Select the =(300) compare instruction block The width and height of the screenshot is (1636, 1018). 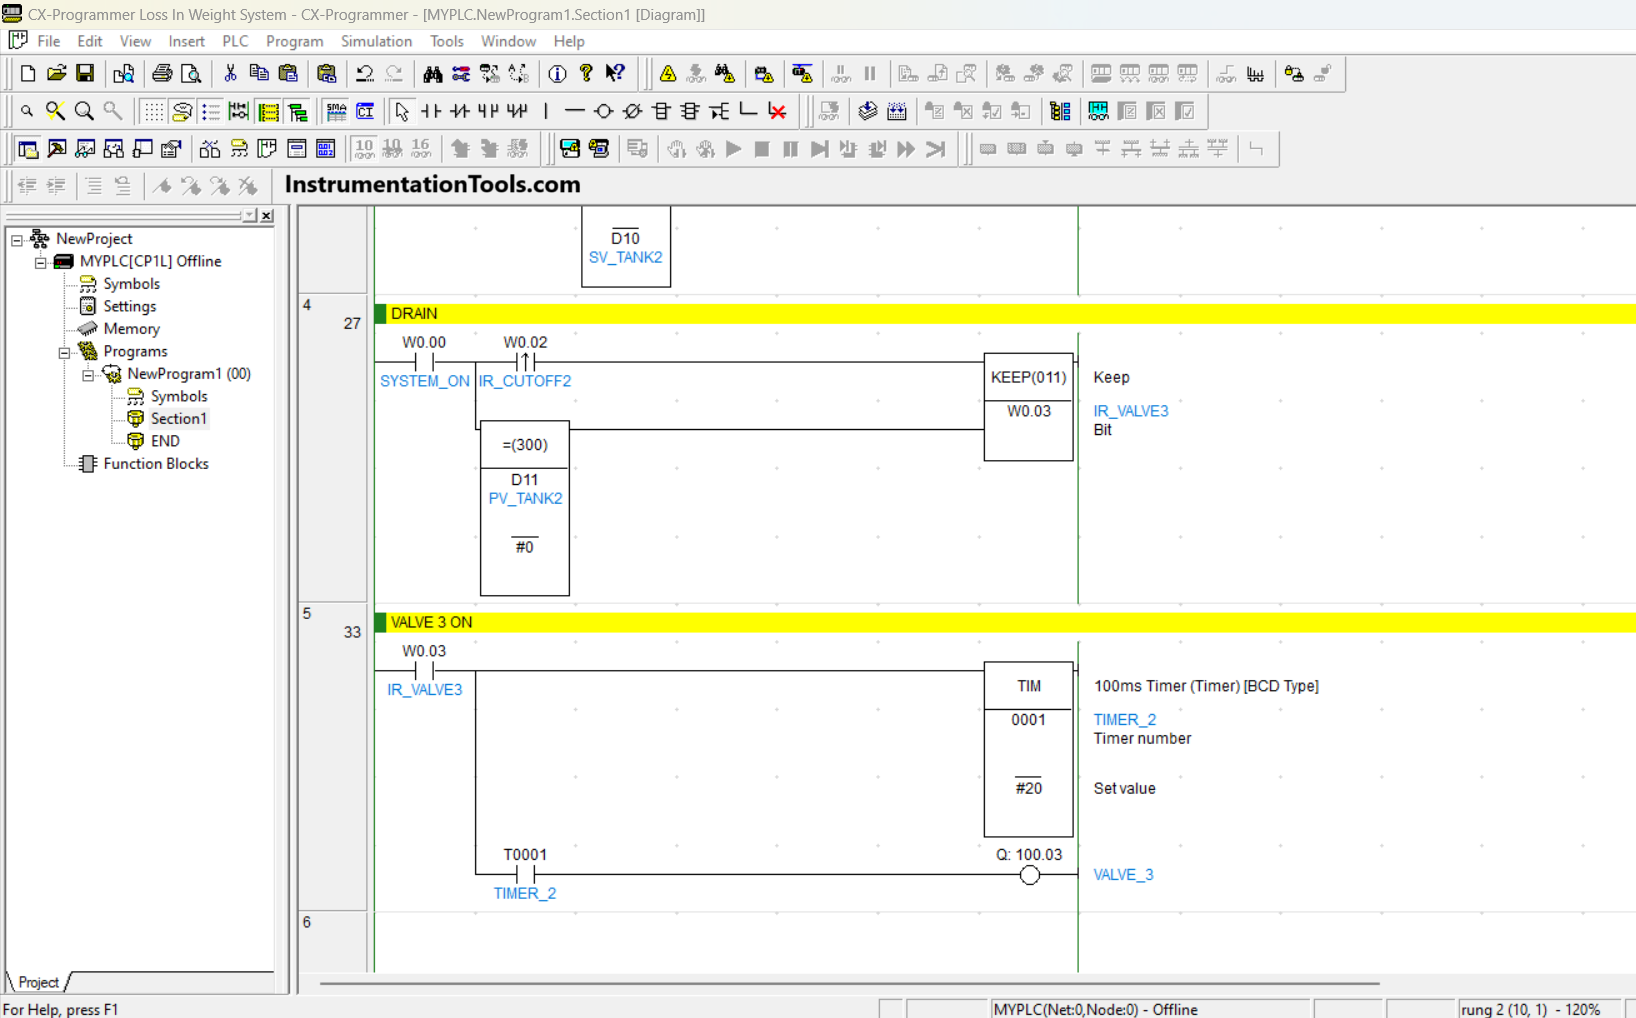[x=525, y=508]
